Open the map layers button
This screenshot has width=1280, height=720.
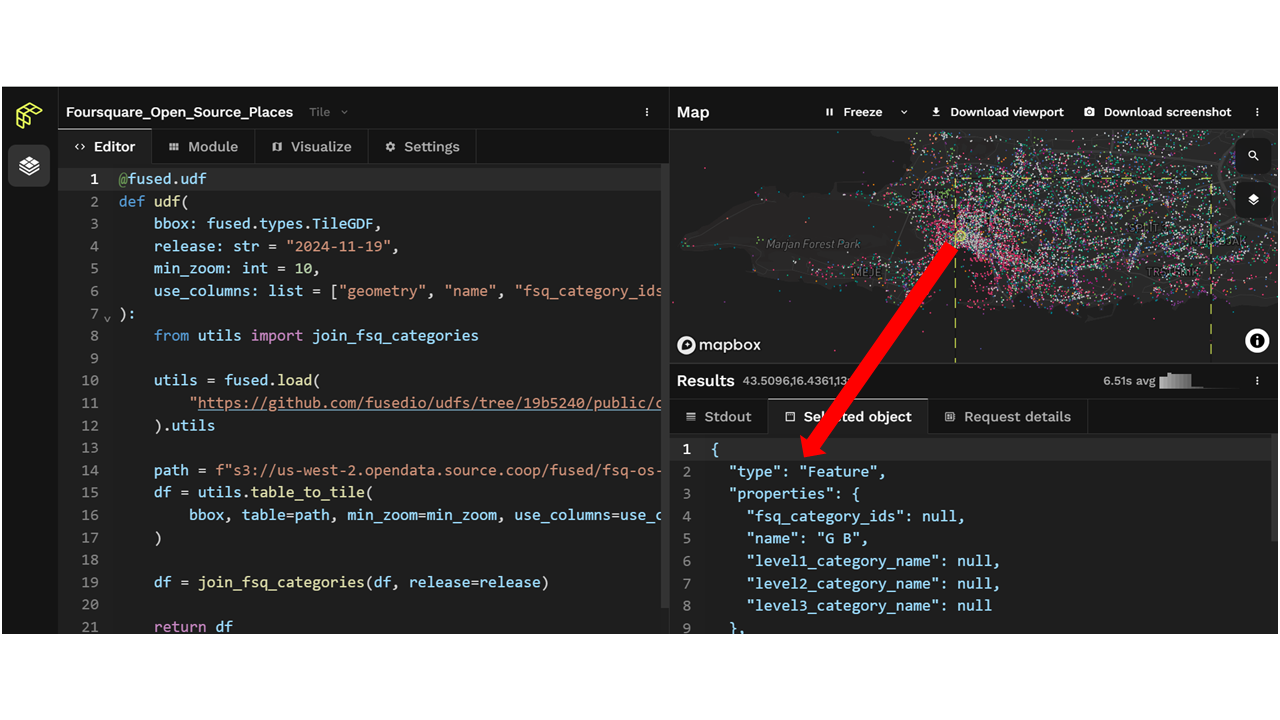click(1253, 200)
